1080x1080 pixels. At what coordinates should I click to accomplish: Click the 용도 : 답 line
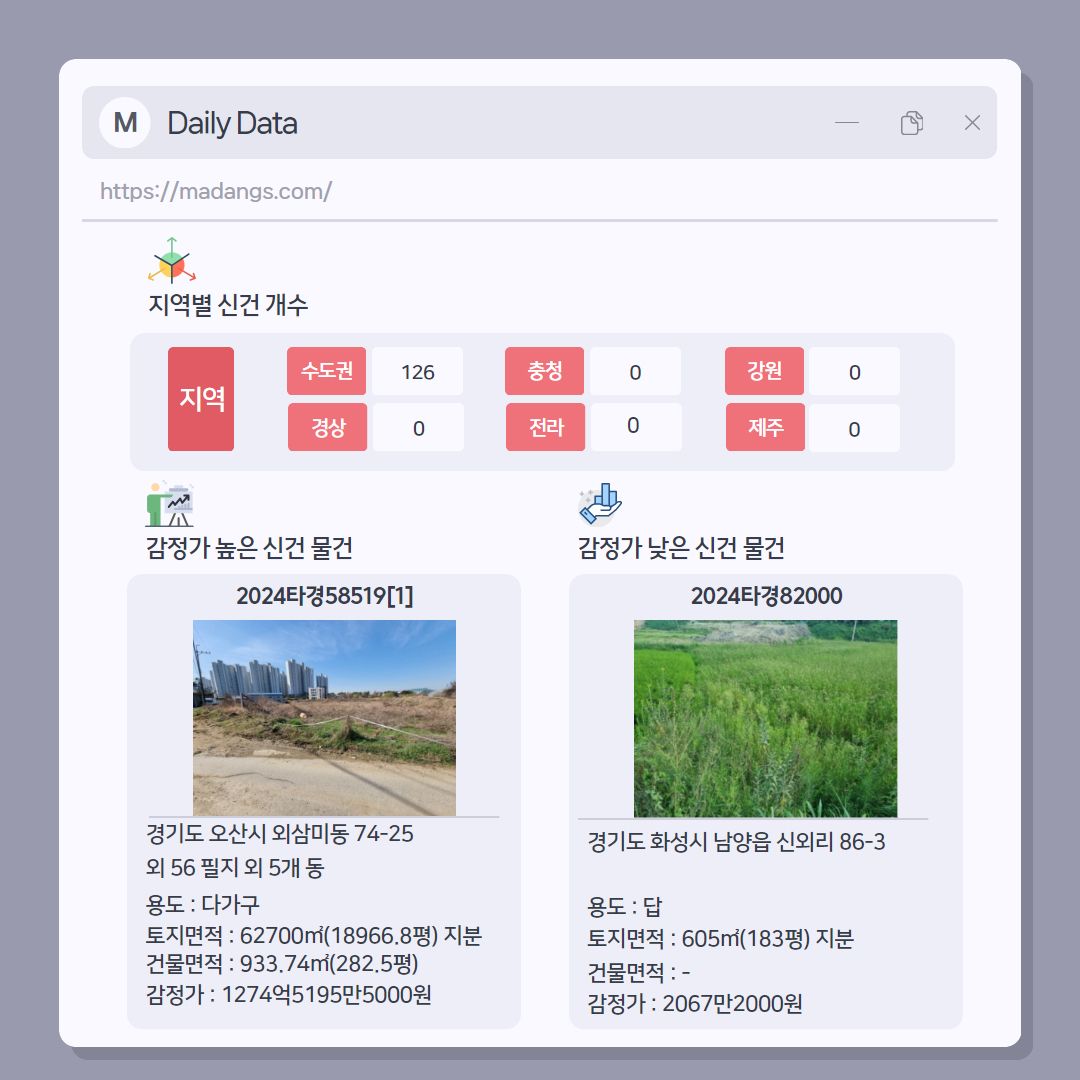coord(624,906)
